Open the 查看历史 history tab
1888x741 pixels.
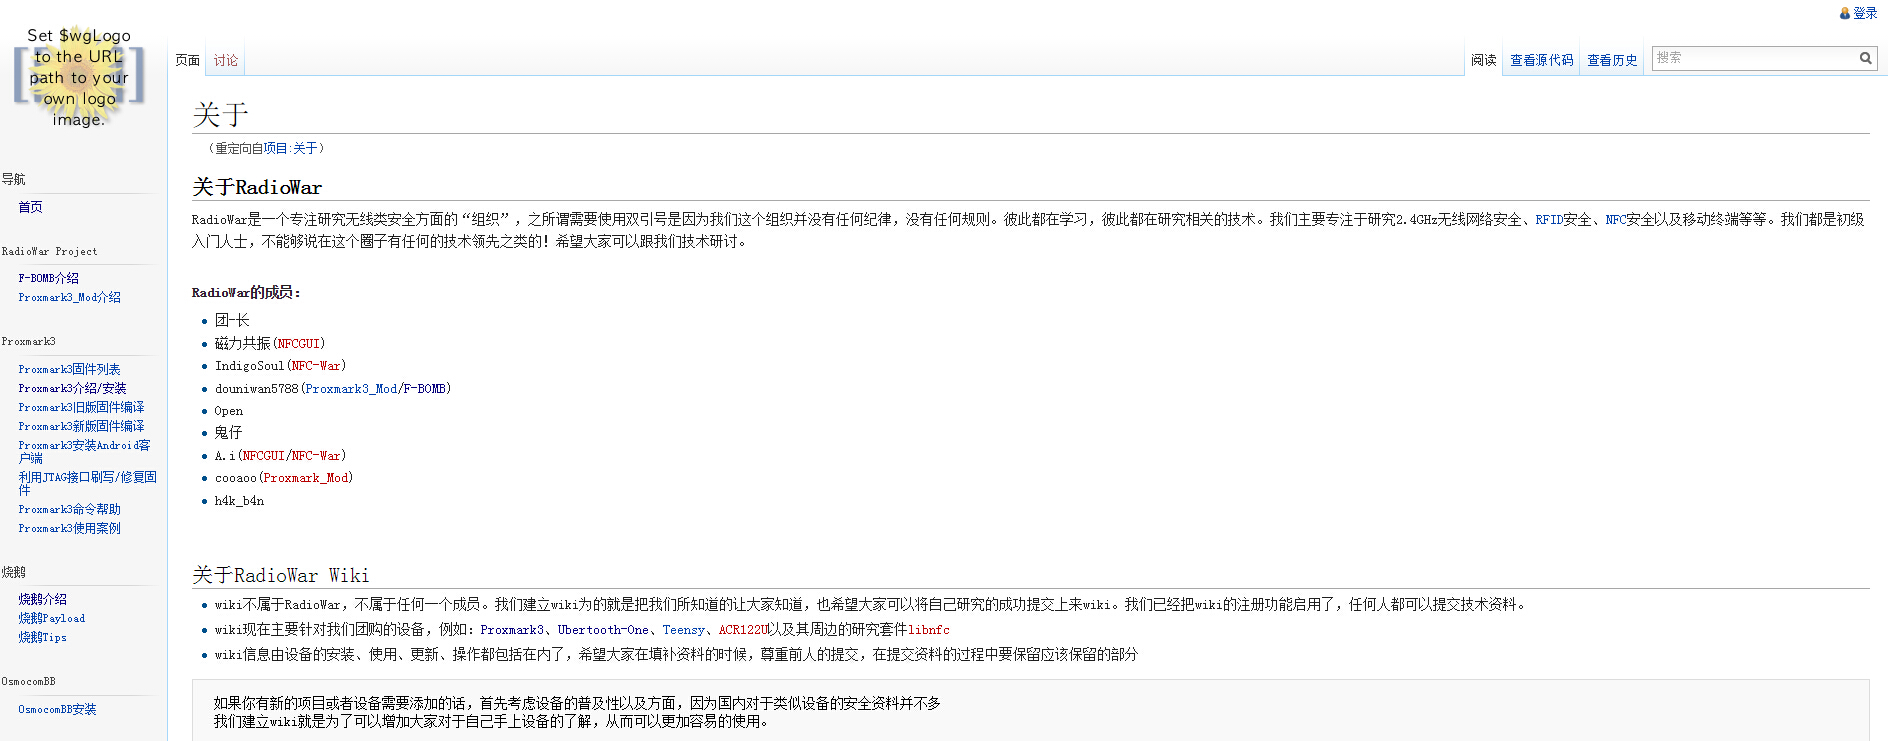[x=1612, y=60]
